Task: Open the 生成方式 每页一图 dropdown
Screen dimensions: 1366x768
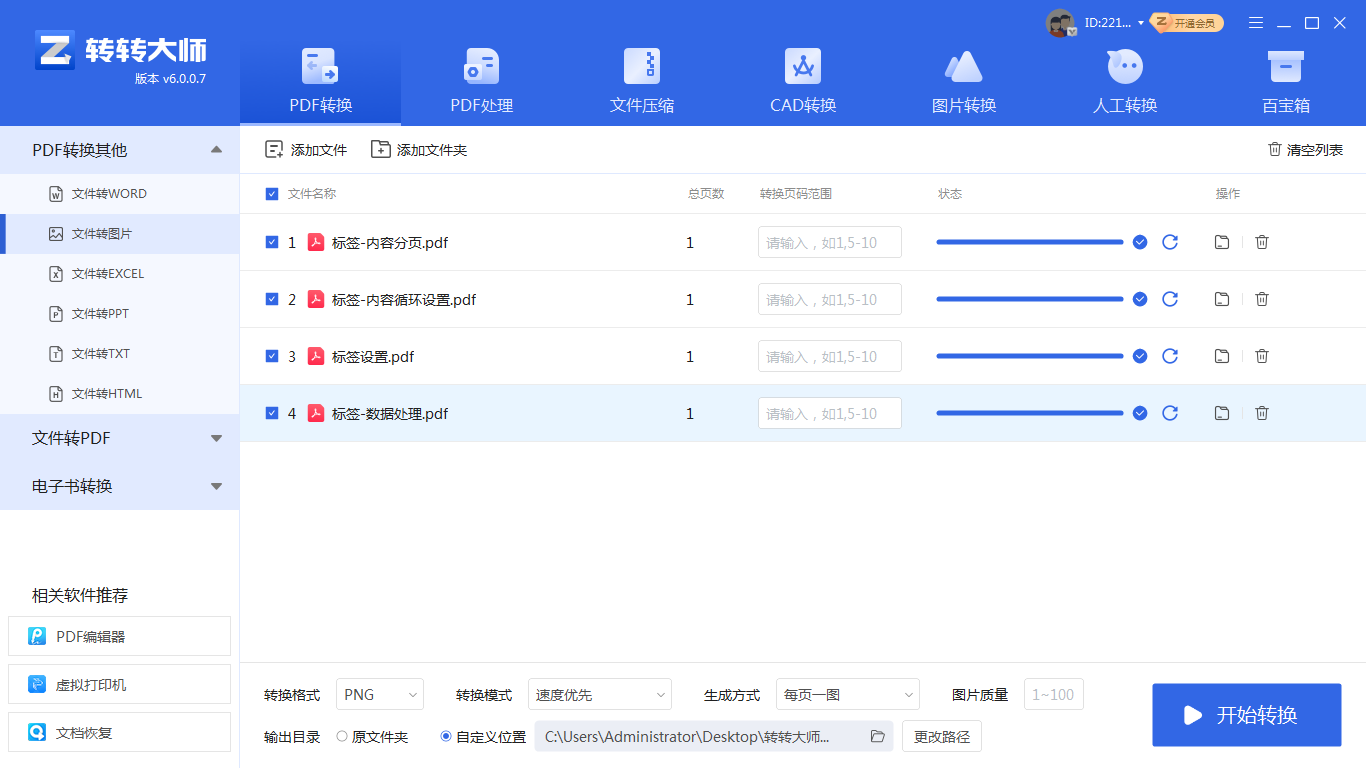Action: 847,694
